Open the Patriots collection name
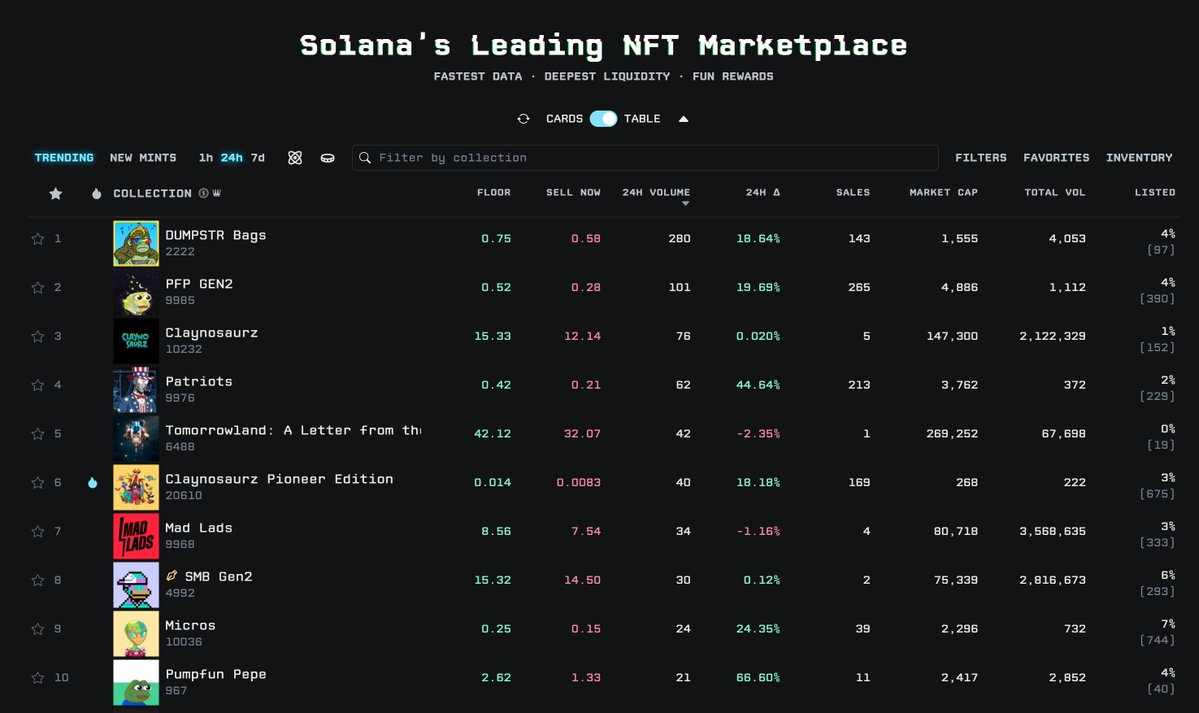Screen dimensions: 1199x713 coord(199,381)
